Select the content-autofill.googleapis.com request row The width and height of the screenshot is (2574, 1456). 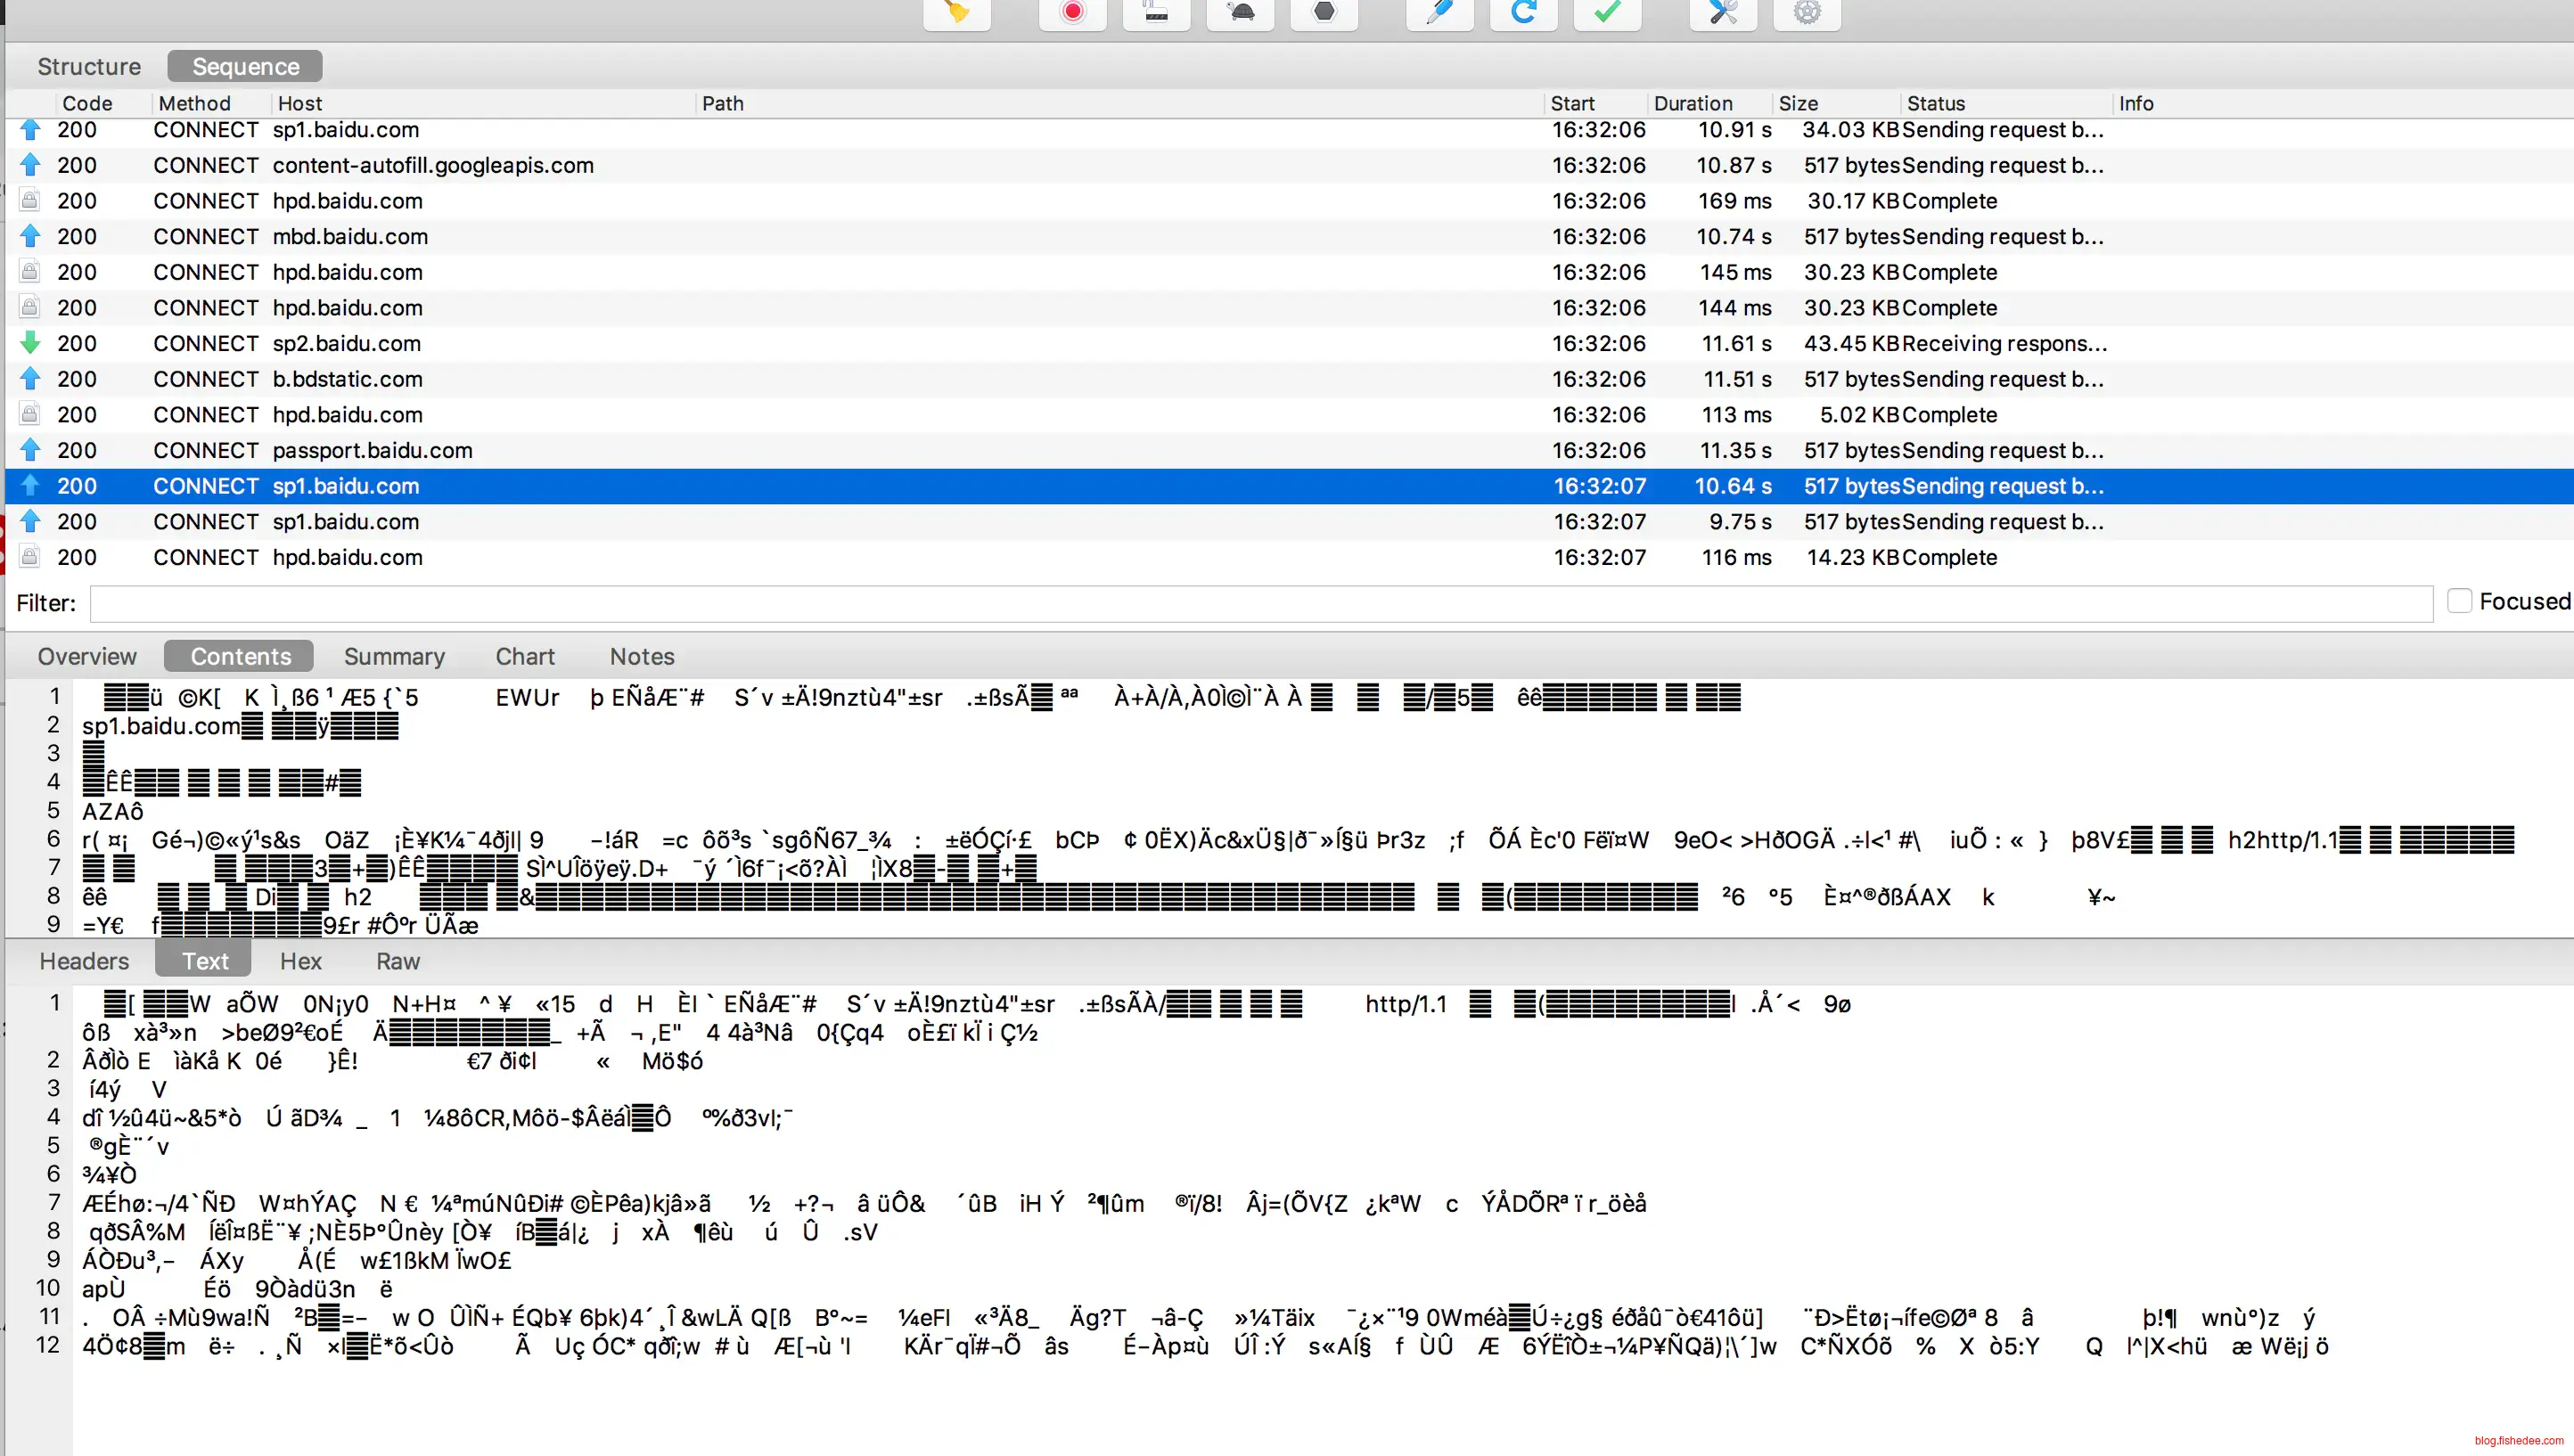(432, 165)
